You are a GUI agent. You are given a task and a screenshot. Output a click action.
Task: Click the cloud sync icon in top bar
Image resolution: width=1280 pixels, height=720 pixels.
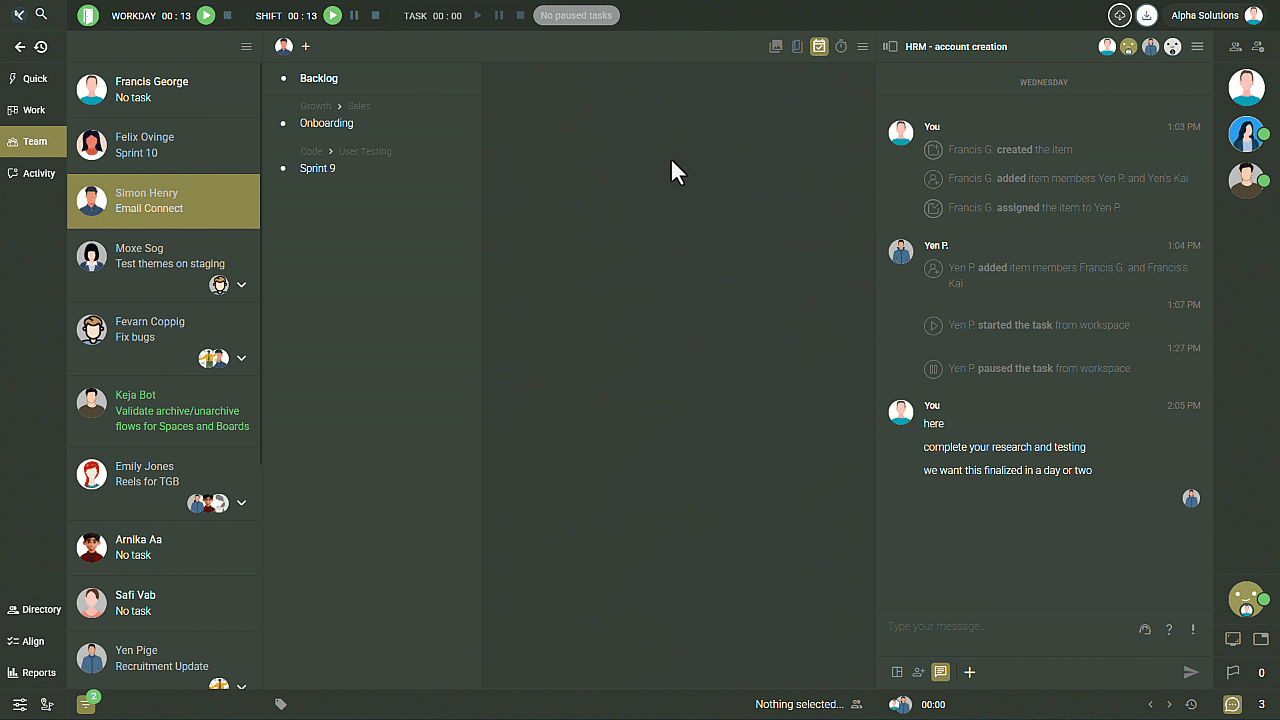[1120, 15]
